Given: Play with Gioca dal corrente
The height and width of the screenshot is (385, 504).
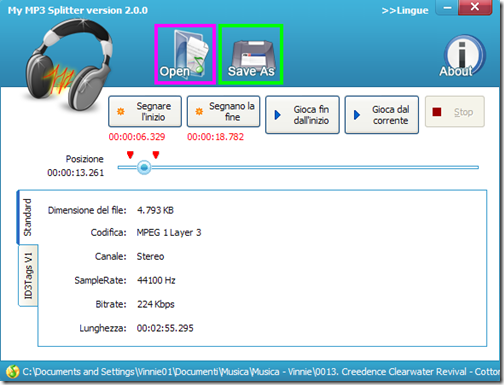Looking at the screenshot, I should click(x=382, y=115).
